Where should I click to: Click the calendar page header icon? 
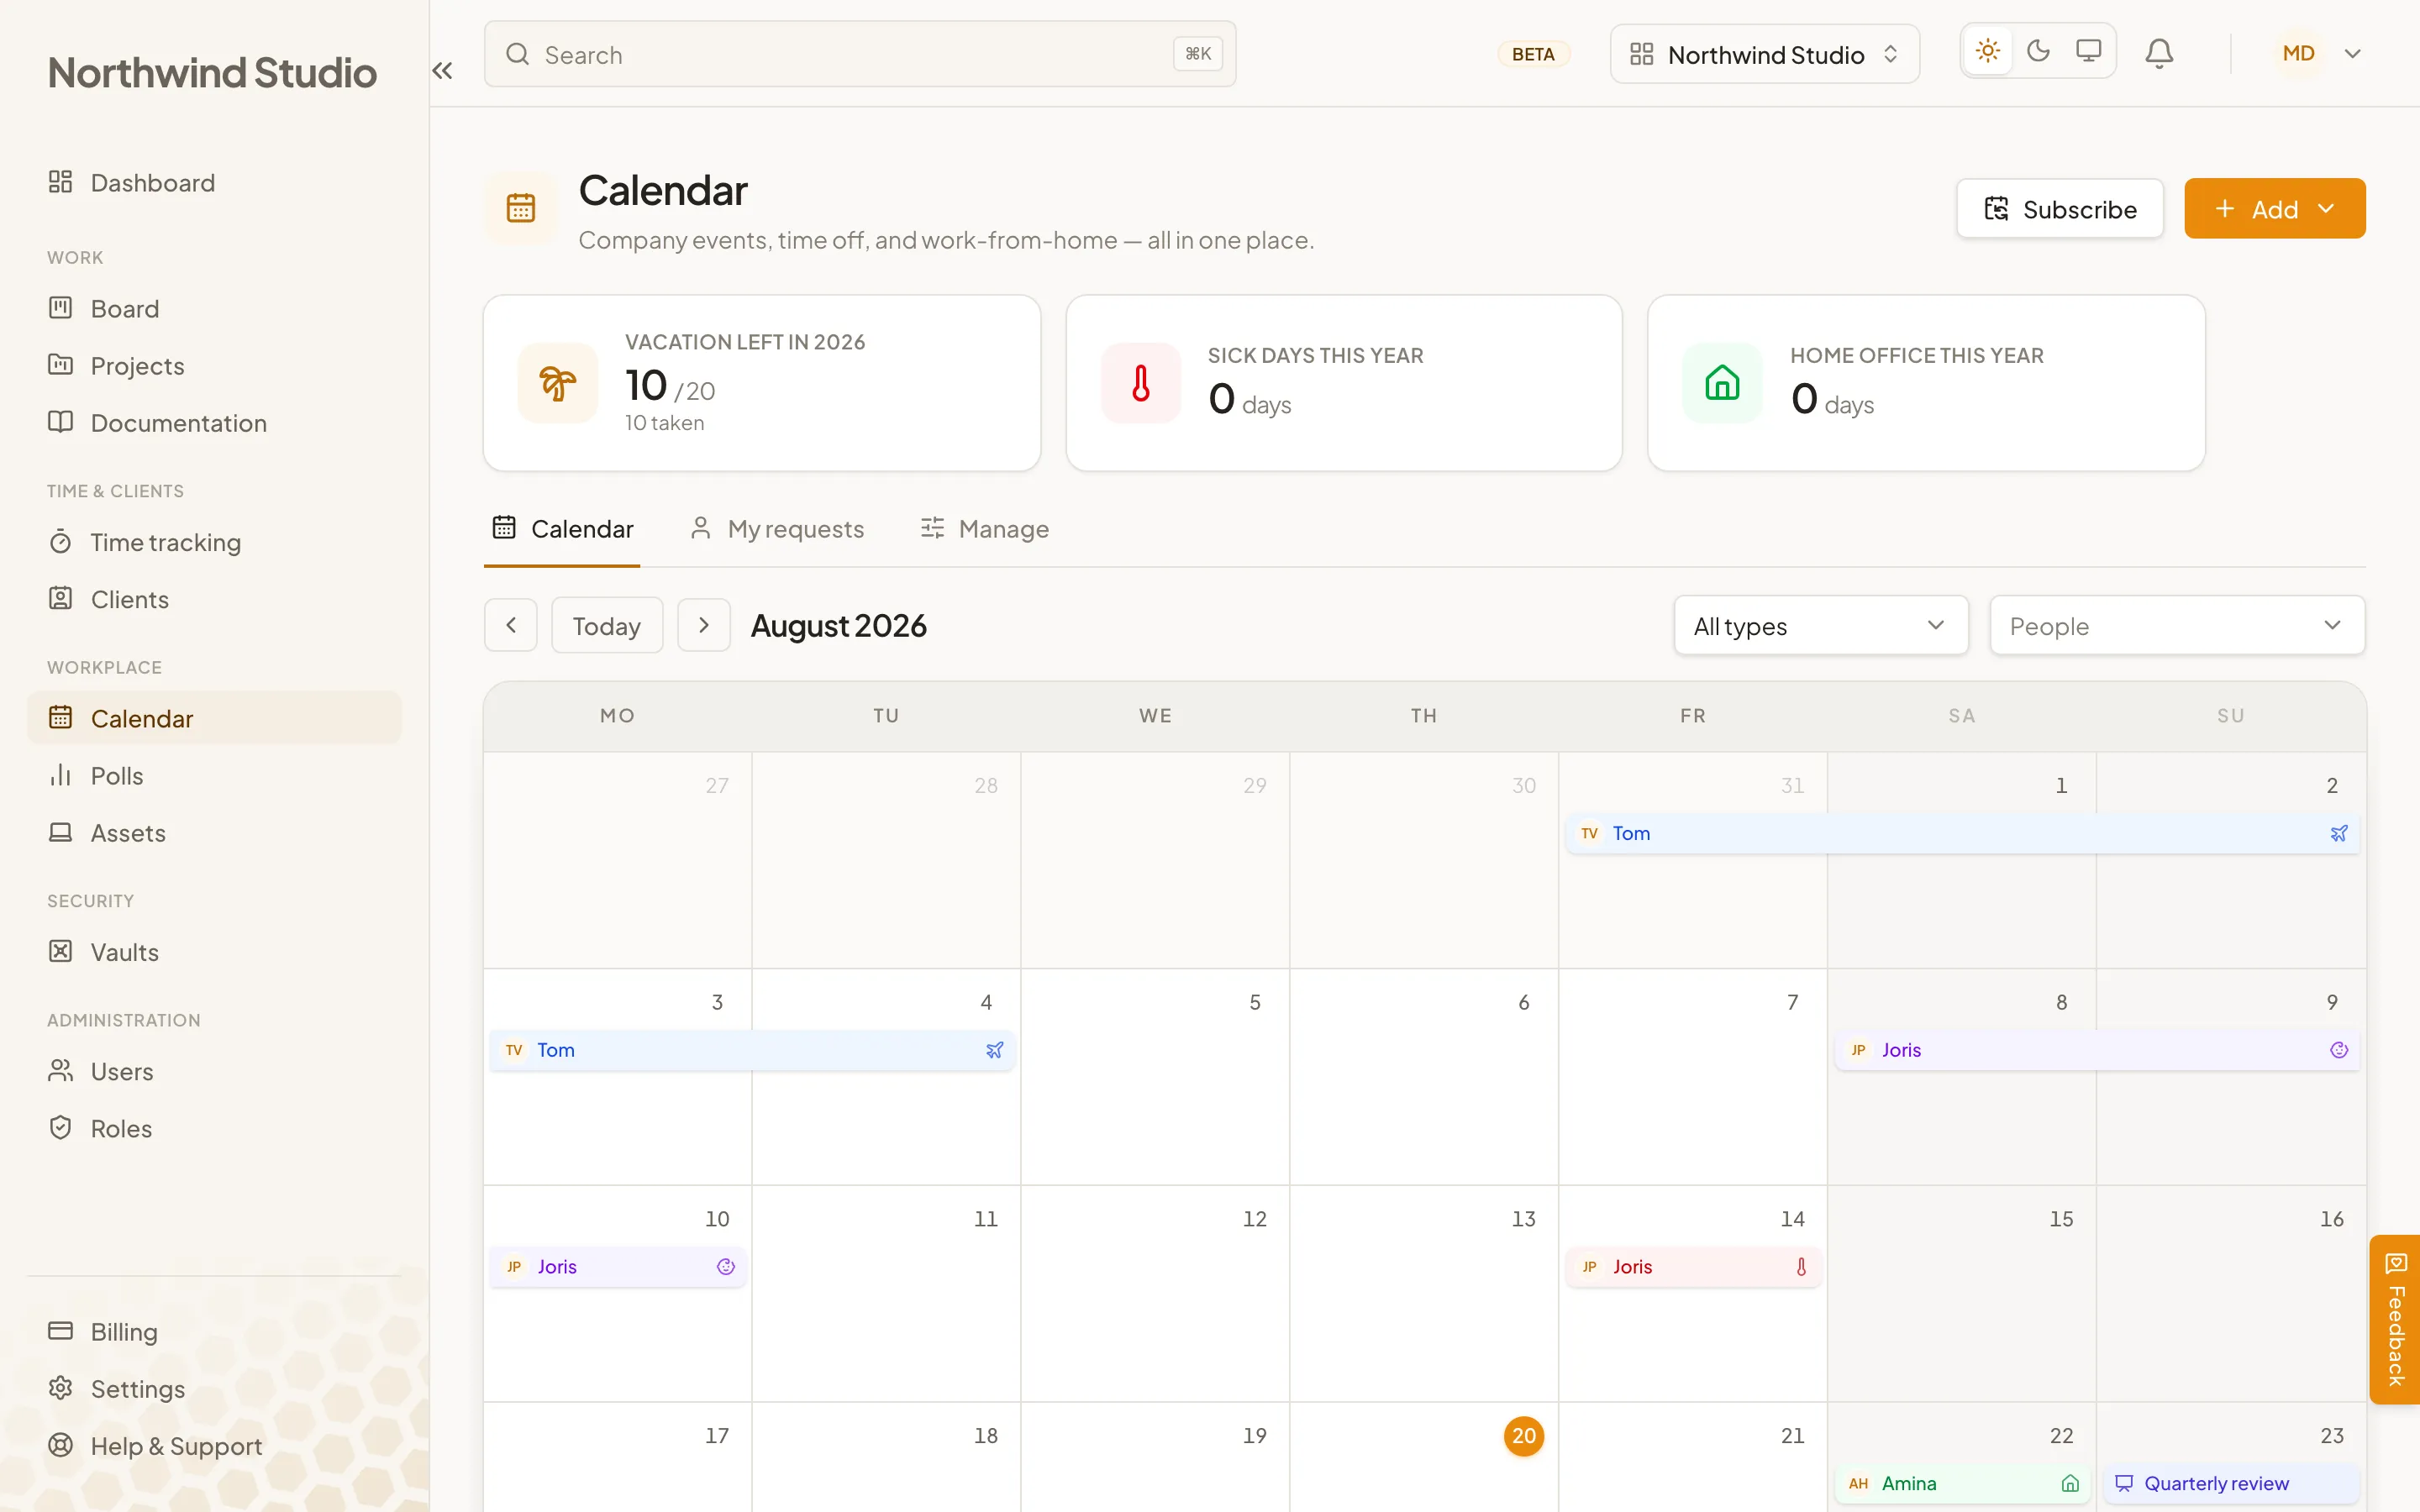coord(520,208)
